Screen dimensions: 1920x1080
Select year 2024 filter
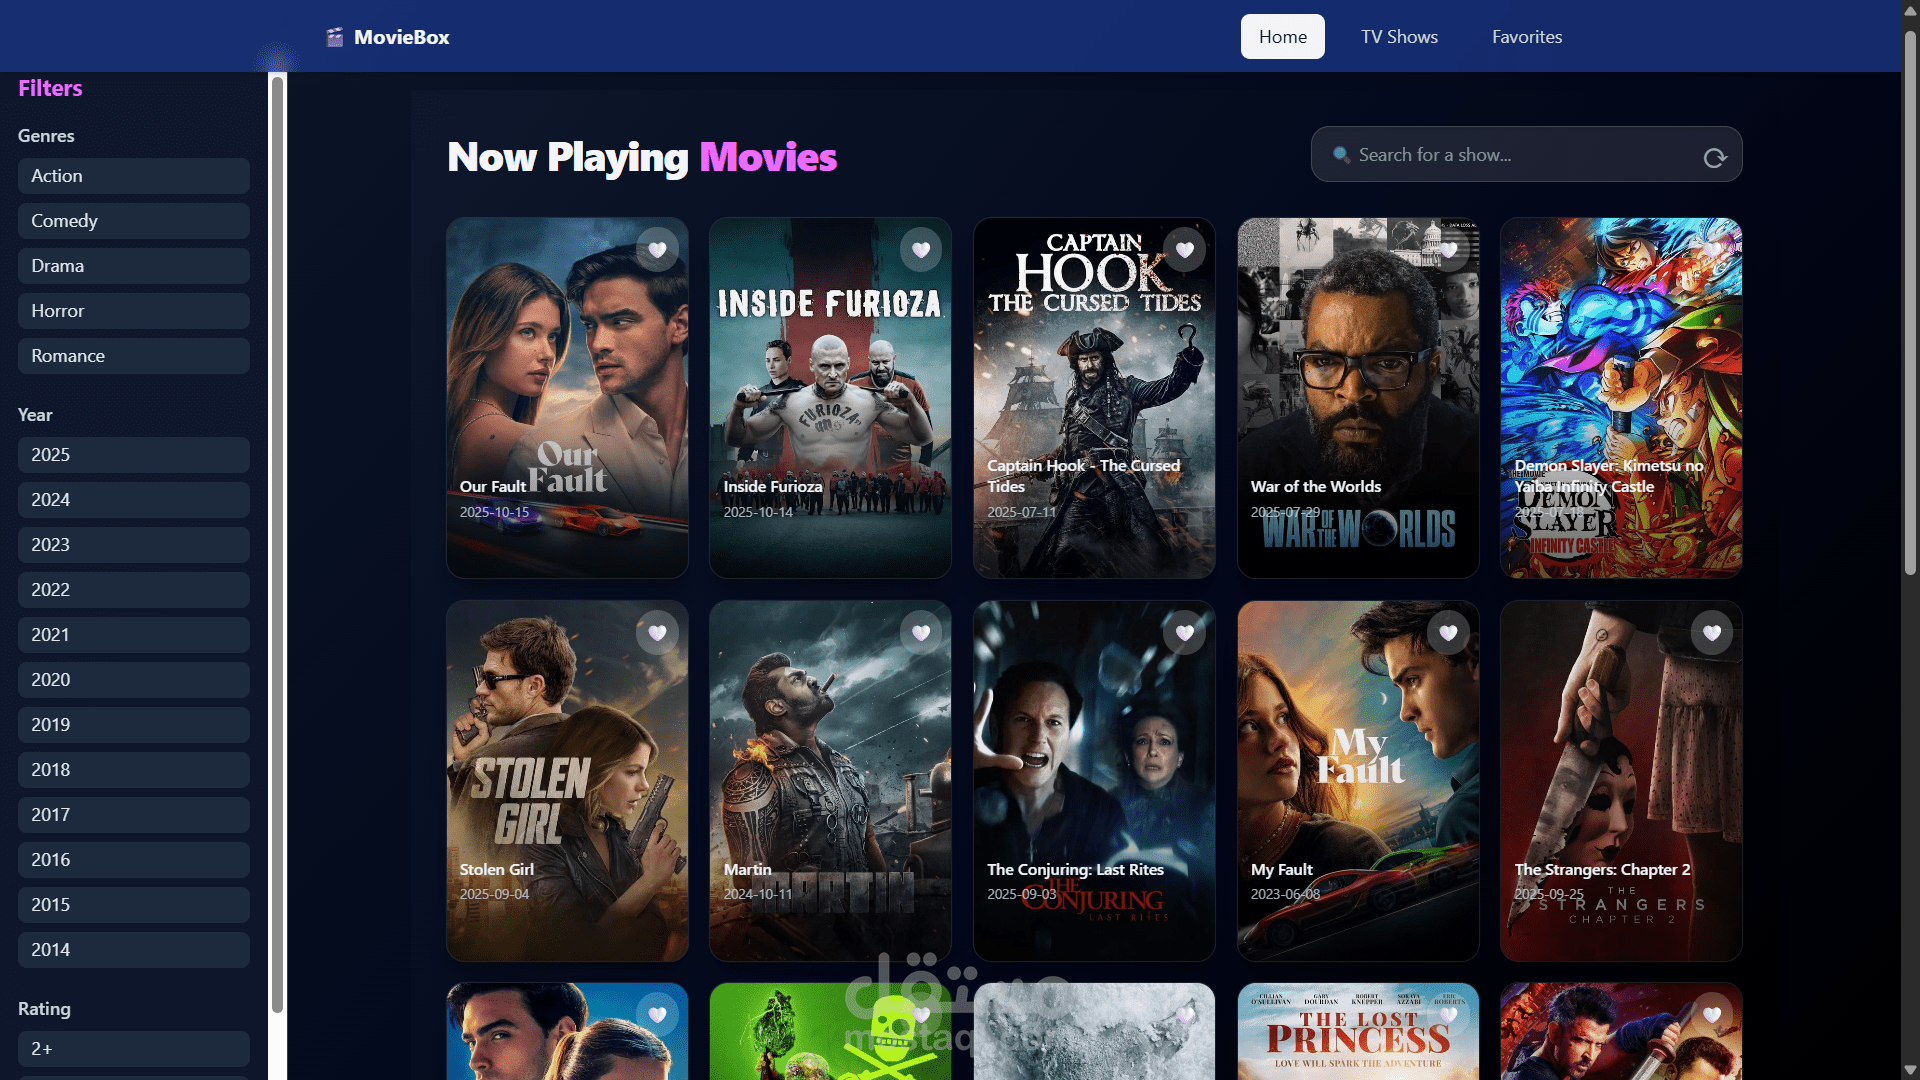tap(134, 500)
